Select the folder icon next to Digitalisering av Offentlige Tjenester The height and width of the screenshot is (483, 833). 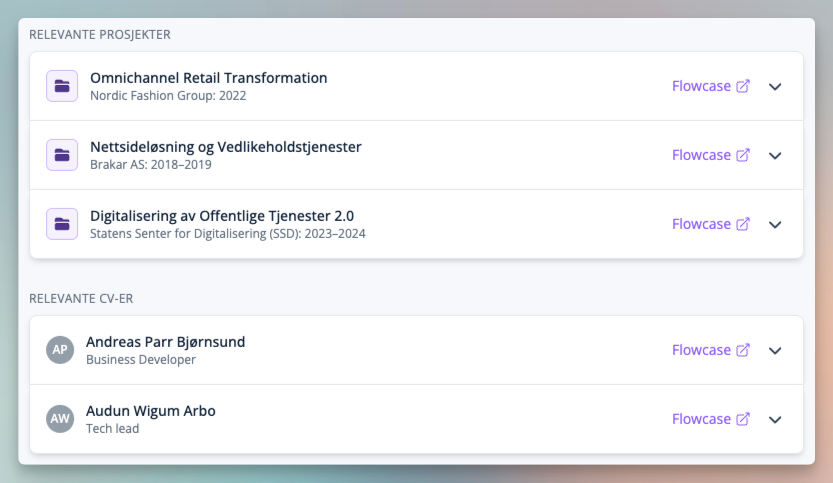62,224
